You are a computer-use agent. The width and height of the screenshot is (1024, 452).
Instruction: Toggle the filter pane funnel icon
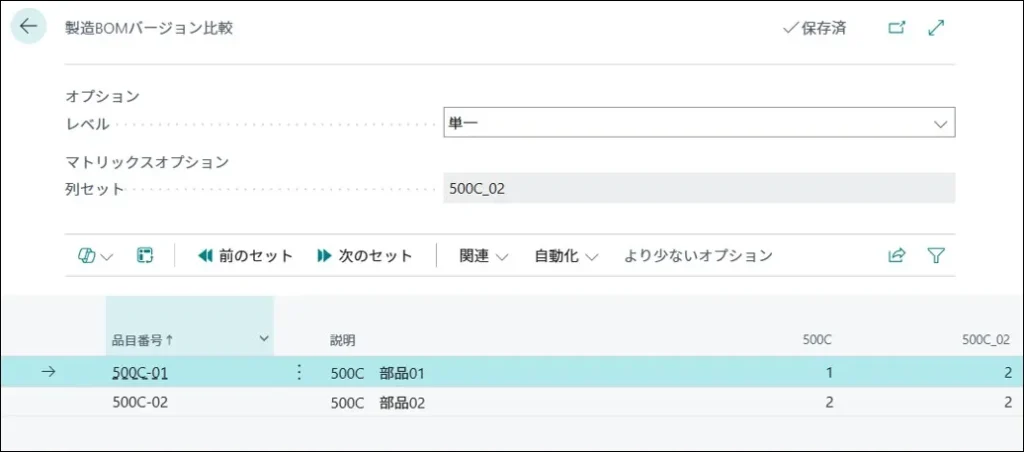[936, 256]
